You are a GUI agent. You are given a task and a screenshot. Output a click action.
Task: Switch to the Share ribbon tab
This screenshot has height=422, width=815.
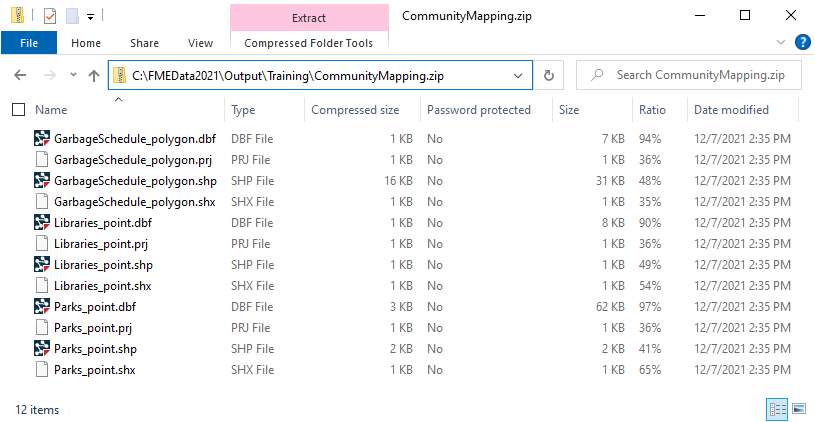144,43
